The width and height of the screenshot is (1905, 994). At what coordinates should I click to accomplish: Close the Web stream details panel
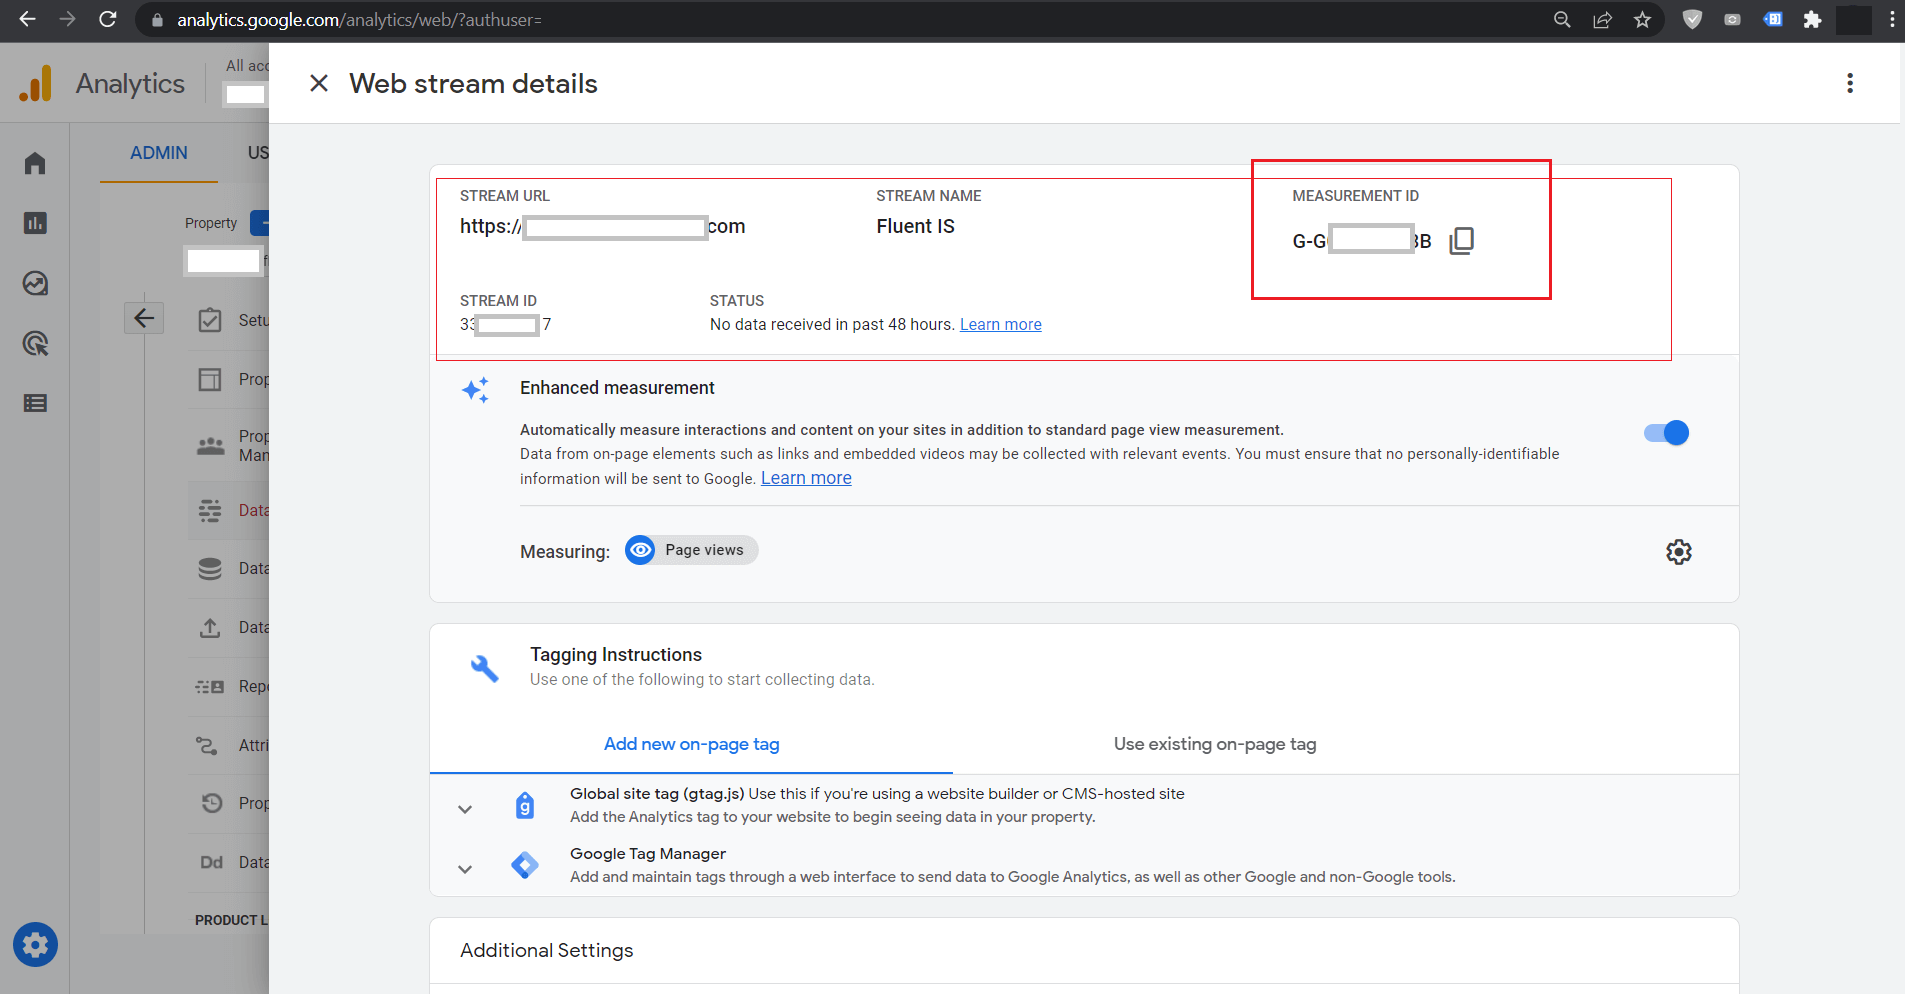[x=319, y=84]
